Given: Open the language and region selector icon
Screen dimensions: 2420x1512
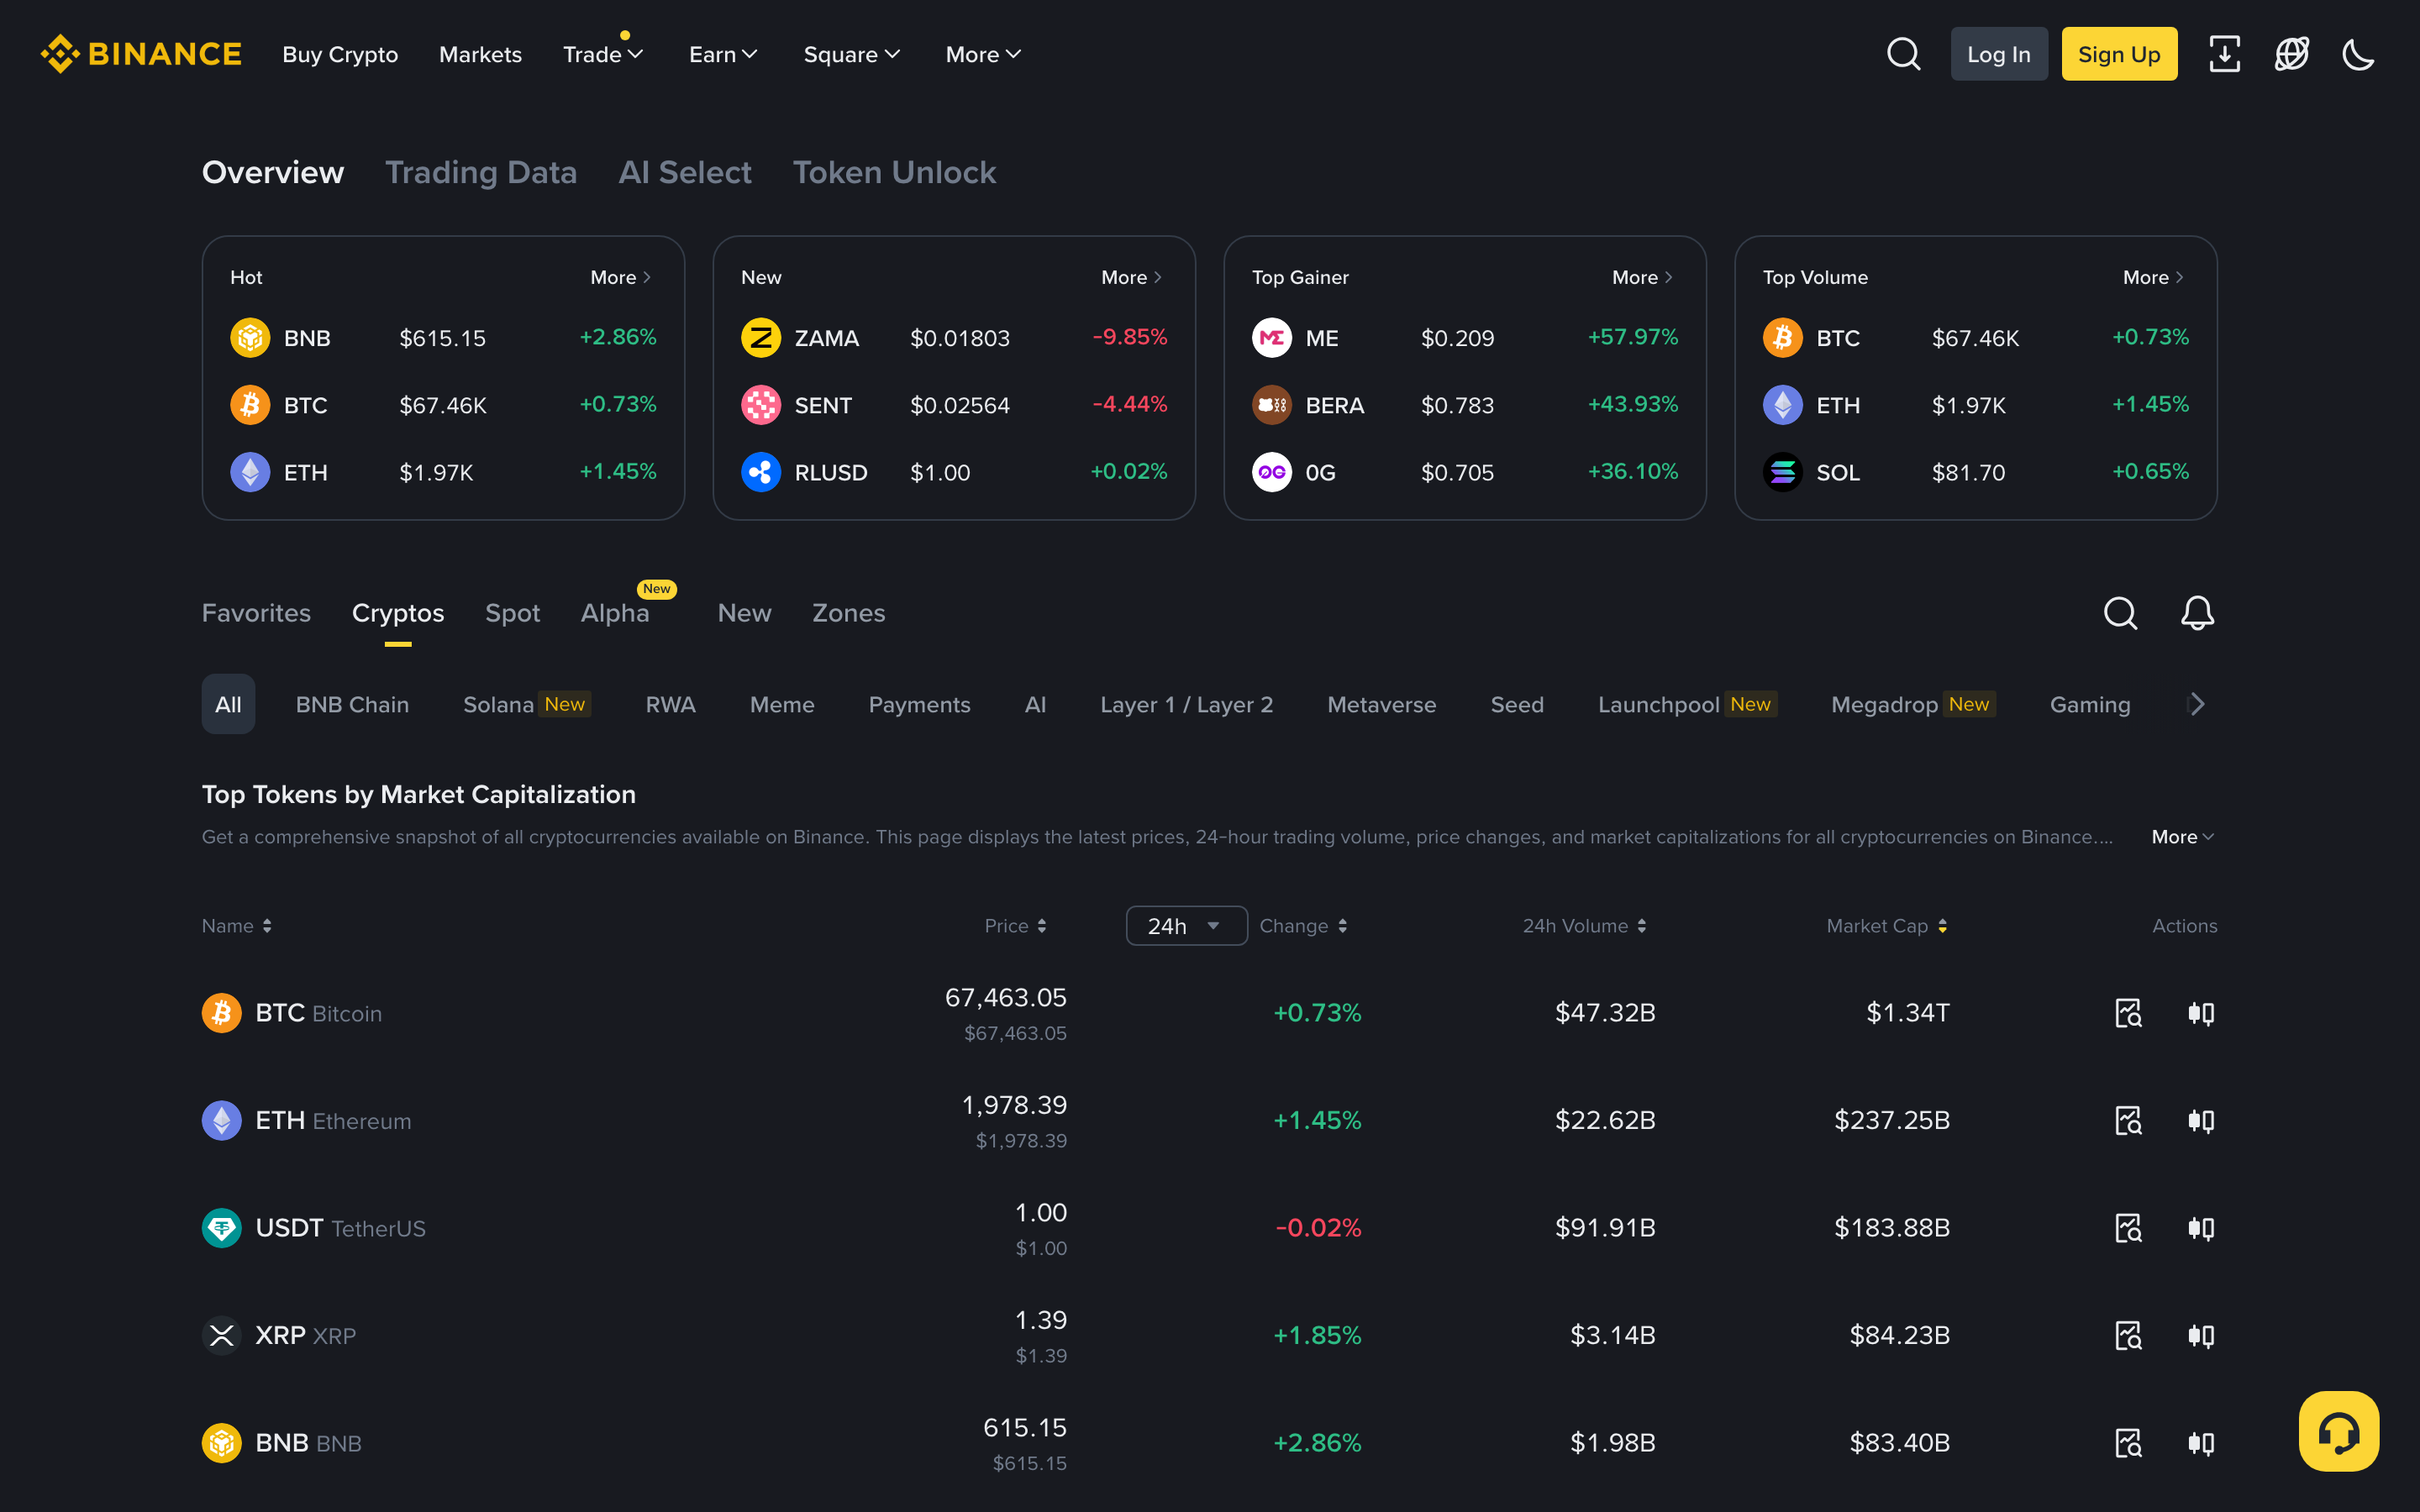Looking at the screenshot, I should (2291, 54).
